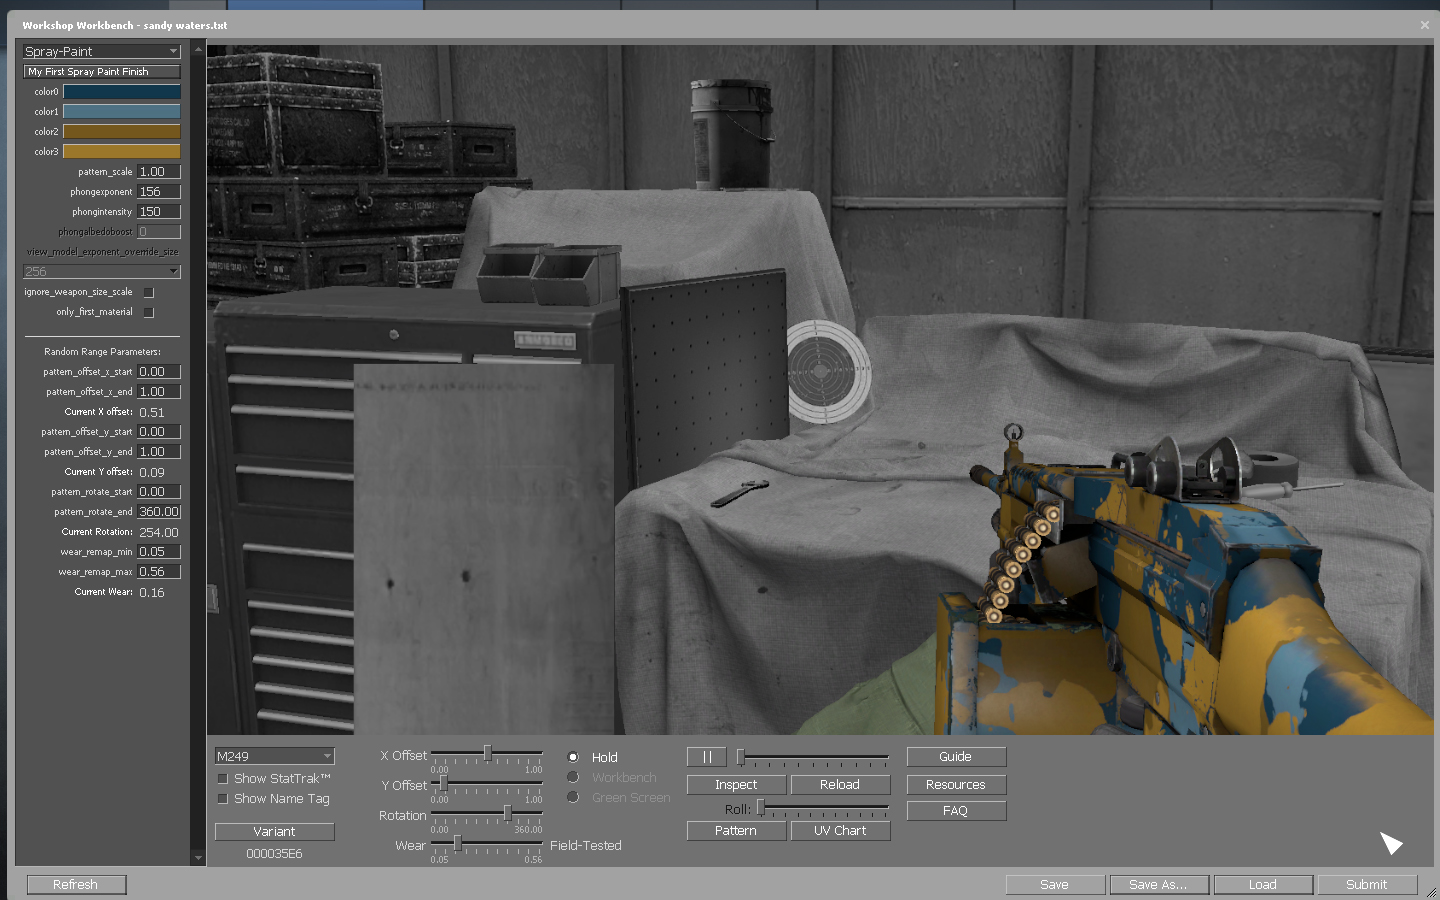Save the current finish
The image size is (1440, 900).
[x=1055, y=885]
